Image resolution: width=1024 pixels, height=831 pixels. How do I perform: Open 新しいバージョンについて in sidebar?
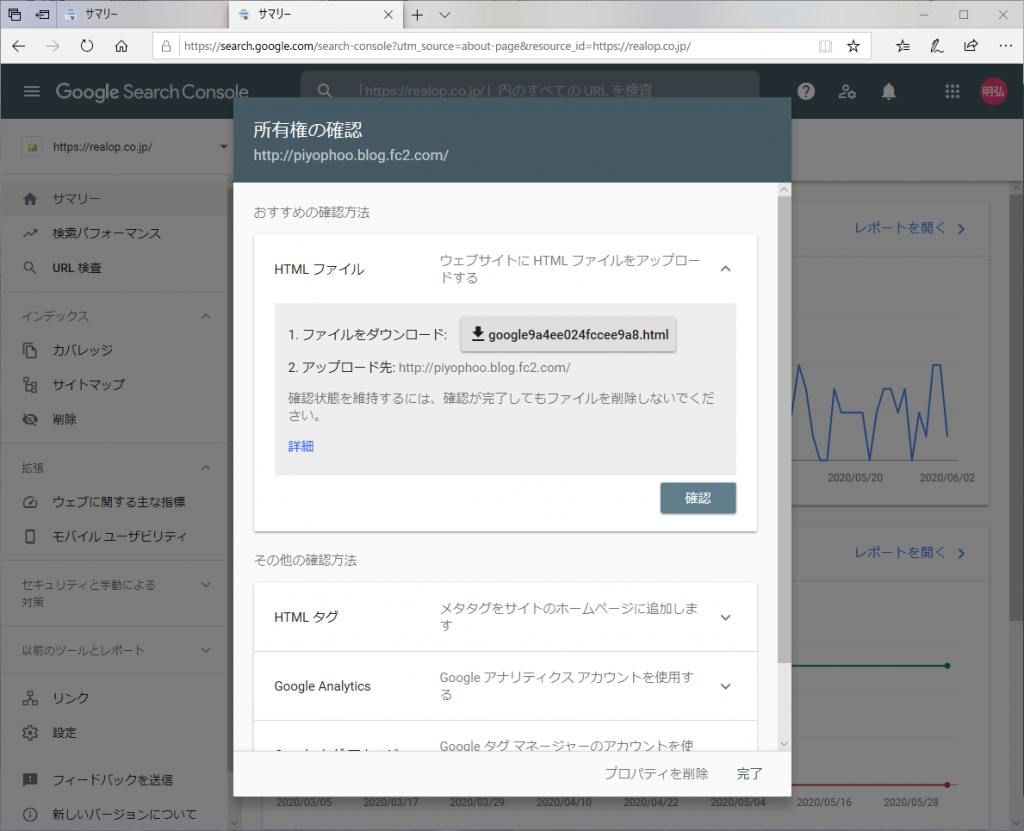[115, 814]
